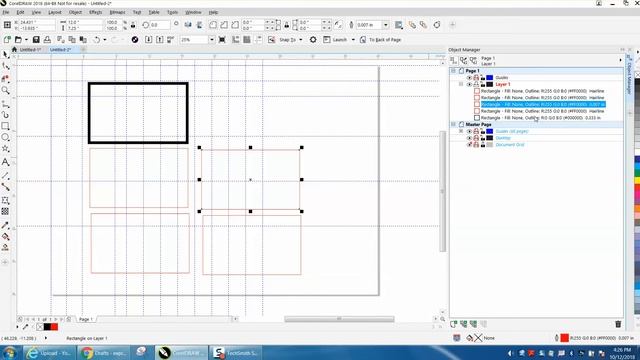Click the Import icon in toolbar
Viewport: 640px width, 360px height.
[x=149, y=40]
